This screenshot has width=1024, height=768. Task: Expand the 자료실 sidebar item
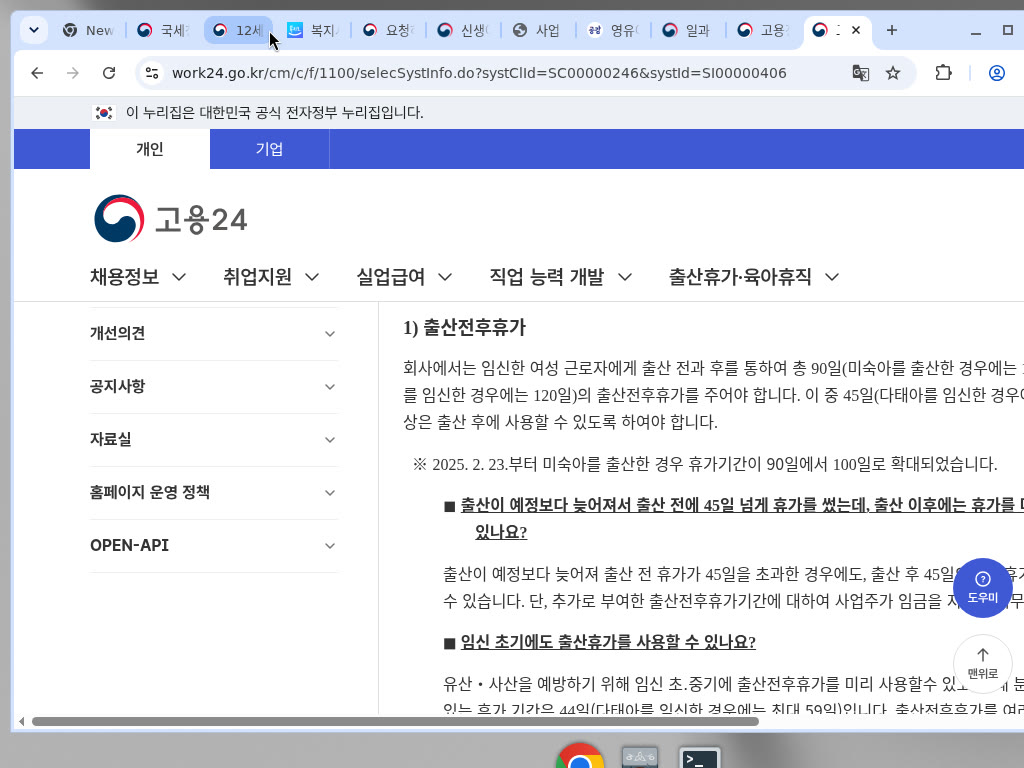pos(214,440)
